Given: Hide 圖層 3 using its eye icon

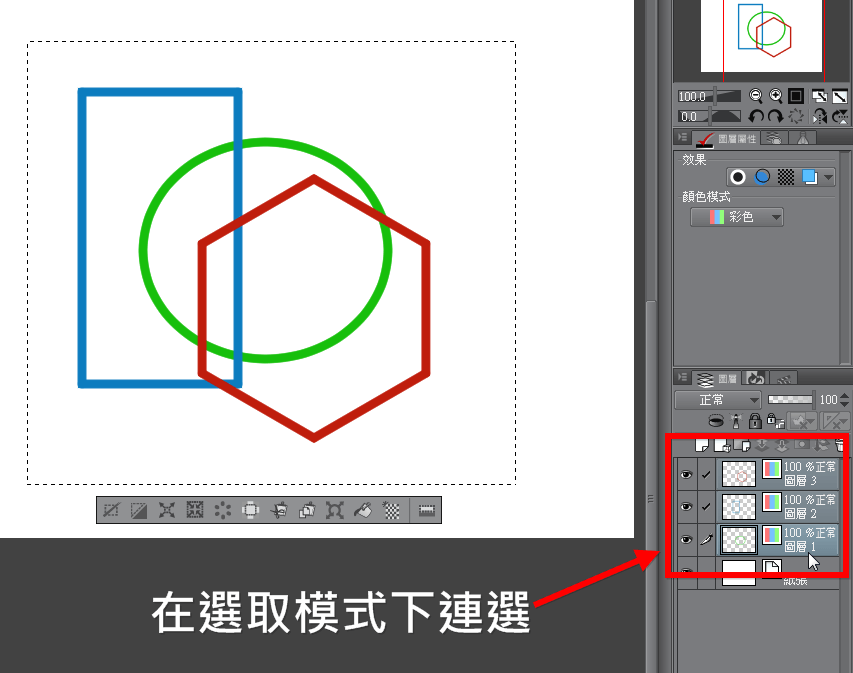Looking at the screenshot, I should point(686,474).
